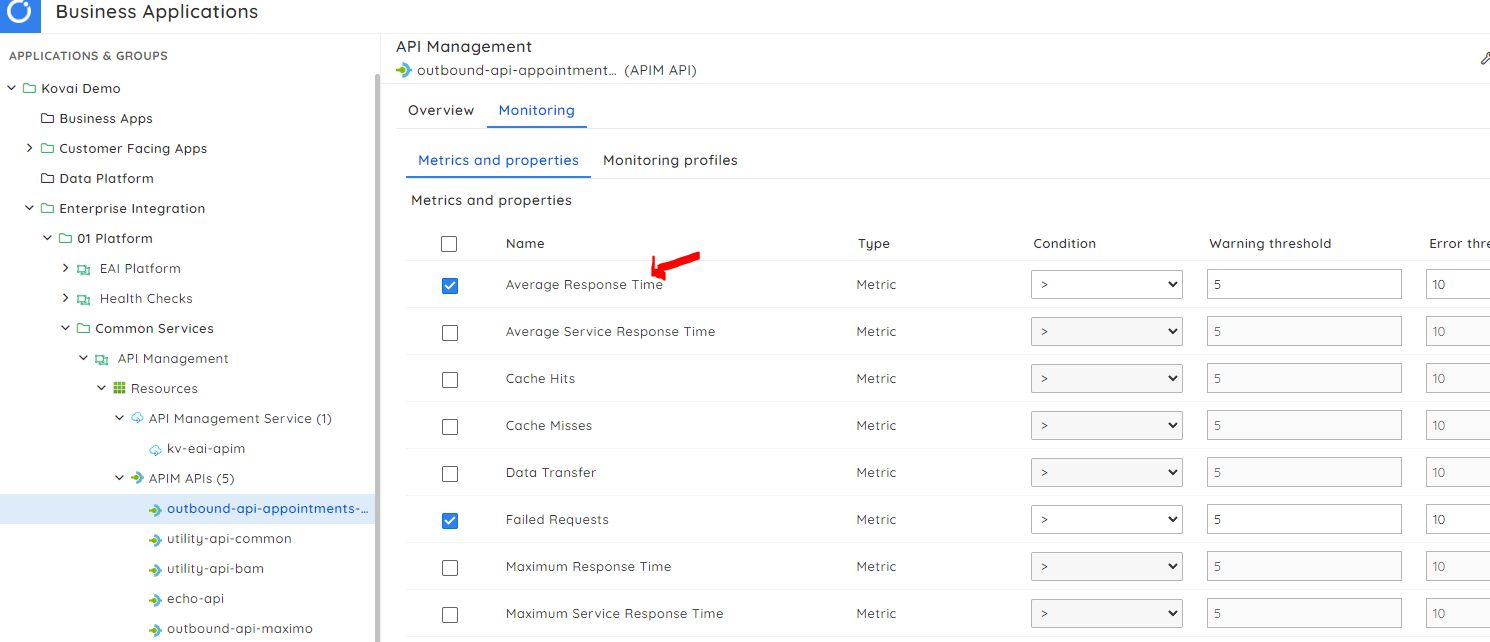1490x642 pixels.
Task: Select utility-api-common in the tree
Action: coord(229,539)
